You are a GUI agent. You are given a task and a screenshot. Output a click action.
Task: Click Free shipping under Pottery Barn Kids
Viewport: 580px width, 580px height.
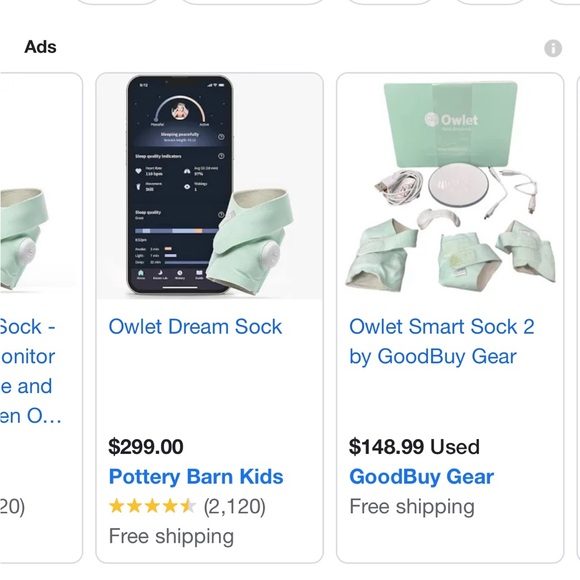pyautogui.click(x=171, y=536)
